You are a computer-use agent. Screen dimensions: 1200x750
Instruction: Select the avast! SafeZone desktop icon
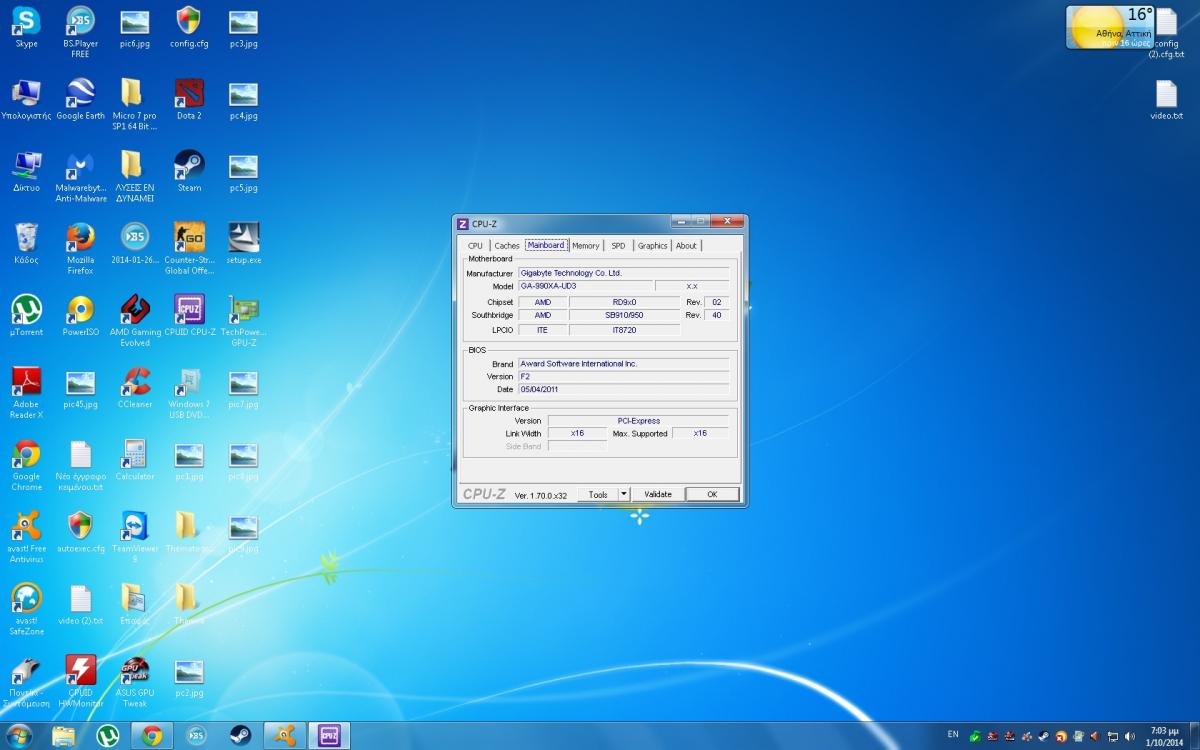click(x=26, y=609)
